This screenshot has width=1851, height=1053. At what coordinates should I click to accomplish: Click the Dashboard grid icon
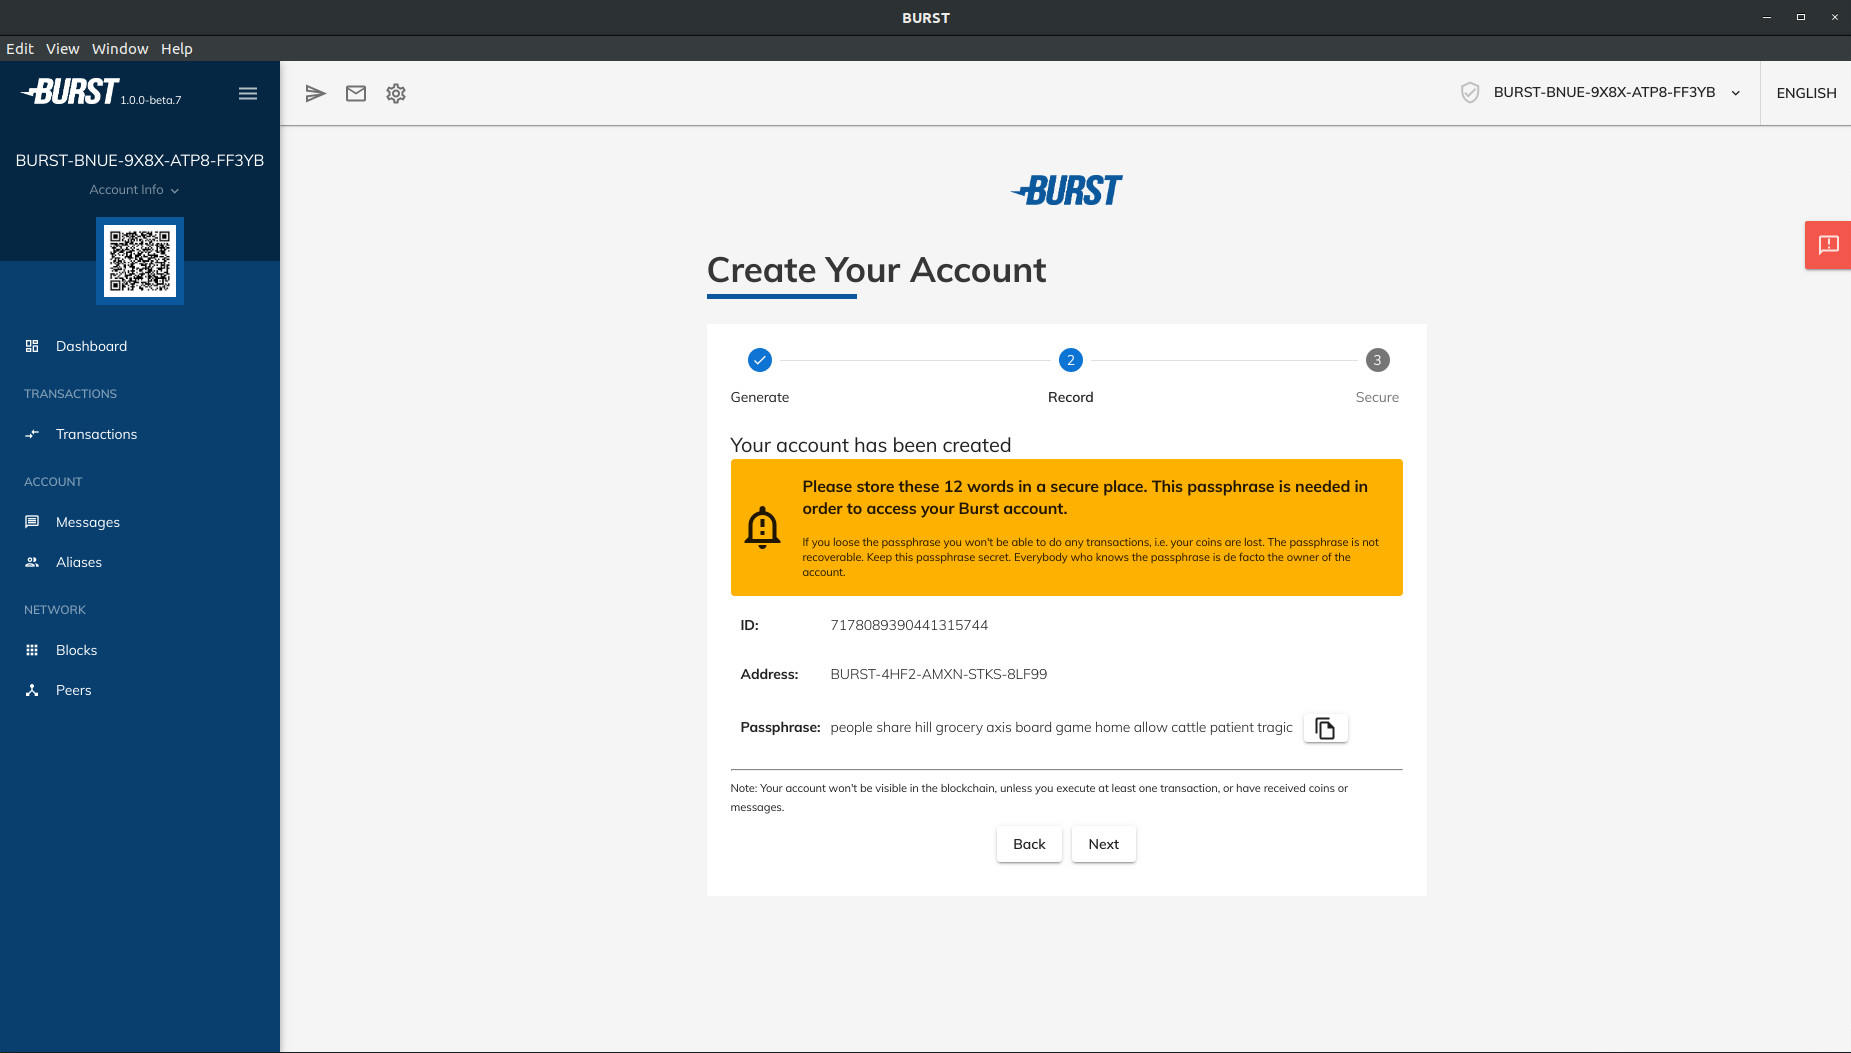(x=32, y=346)
